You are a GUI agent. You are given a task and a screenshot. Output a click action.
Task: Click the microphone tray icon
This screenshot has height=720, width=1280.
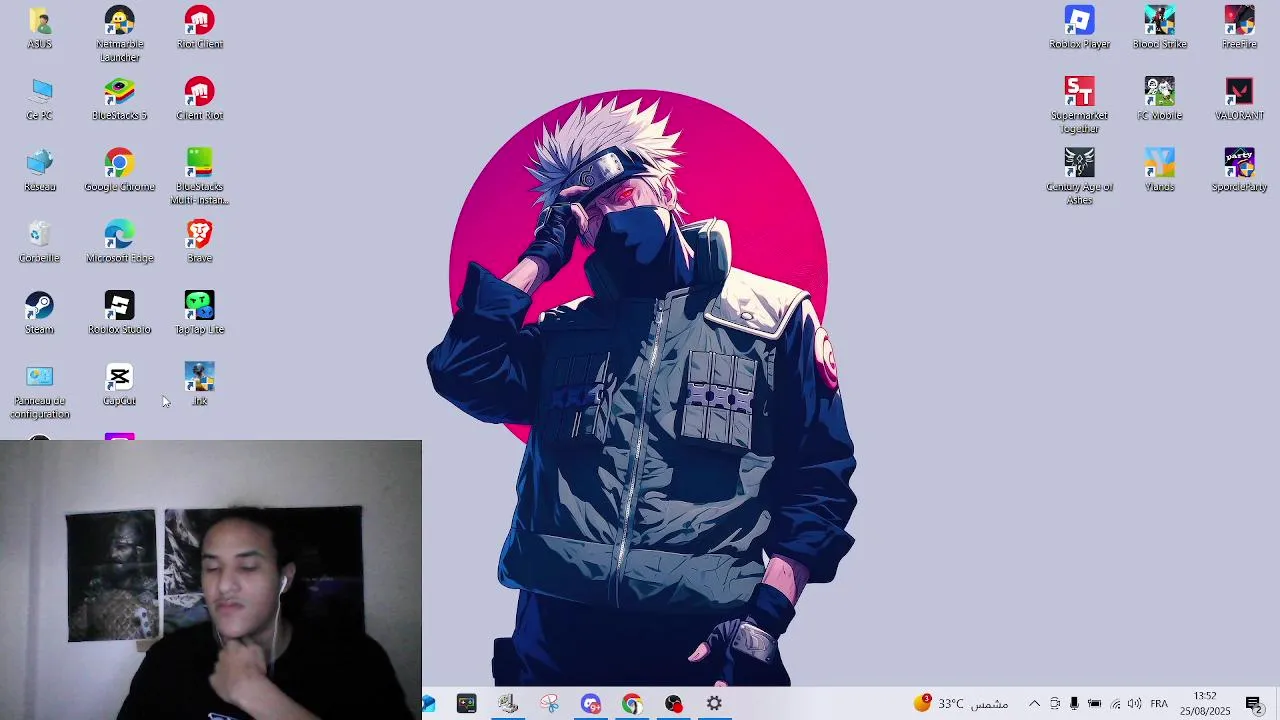coord(1074,704)
